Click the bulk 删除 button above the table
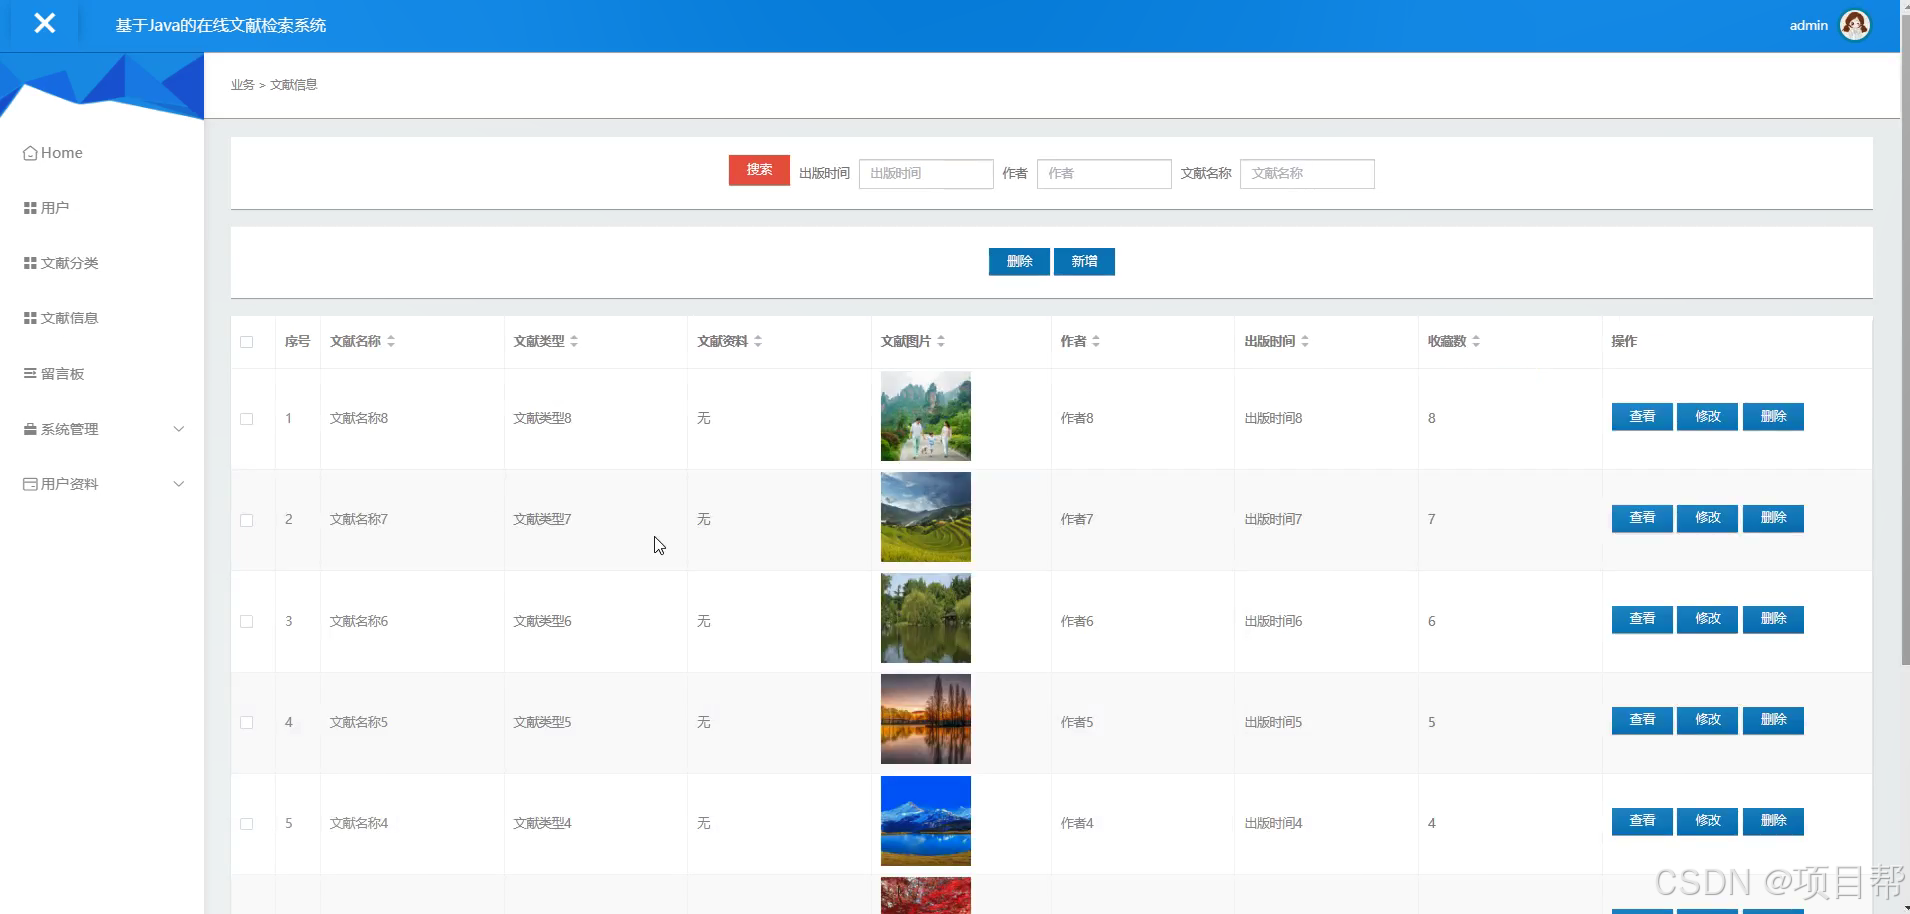The width and height of the screenshot is (1910, 914). (x=1019, y=261)
